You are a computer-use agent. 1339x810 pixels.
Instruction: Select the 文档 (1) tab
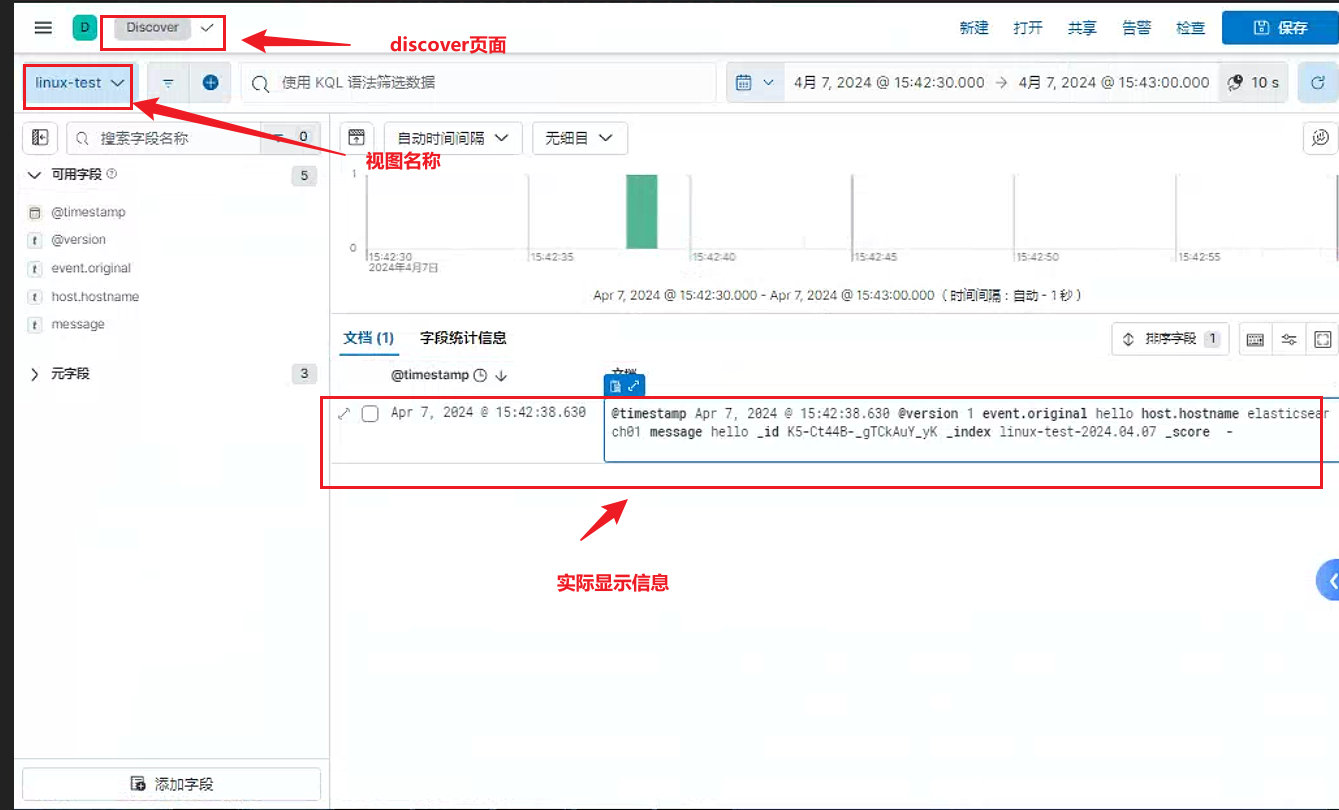point(369,338)
